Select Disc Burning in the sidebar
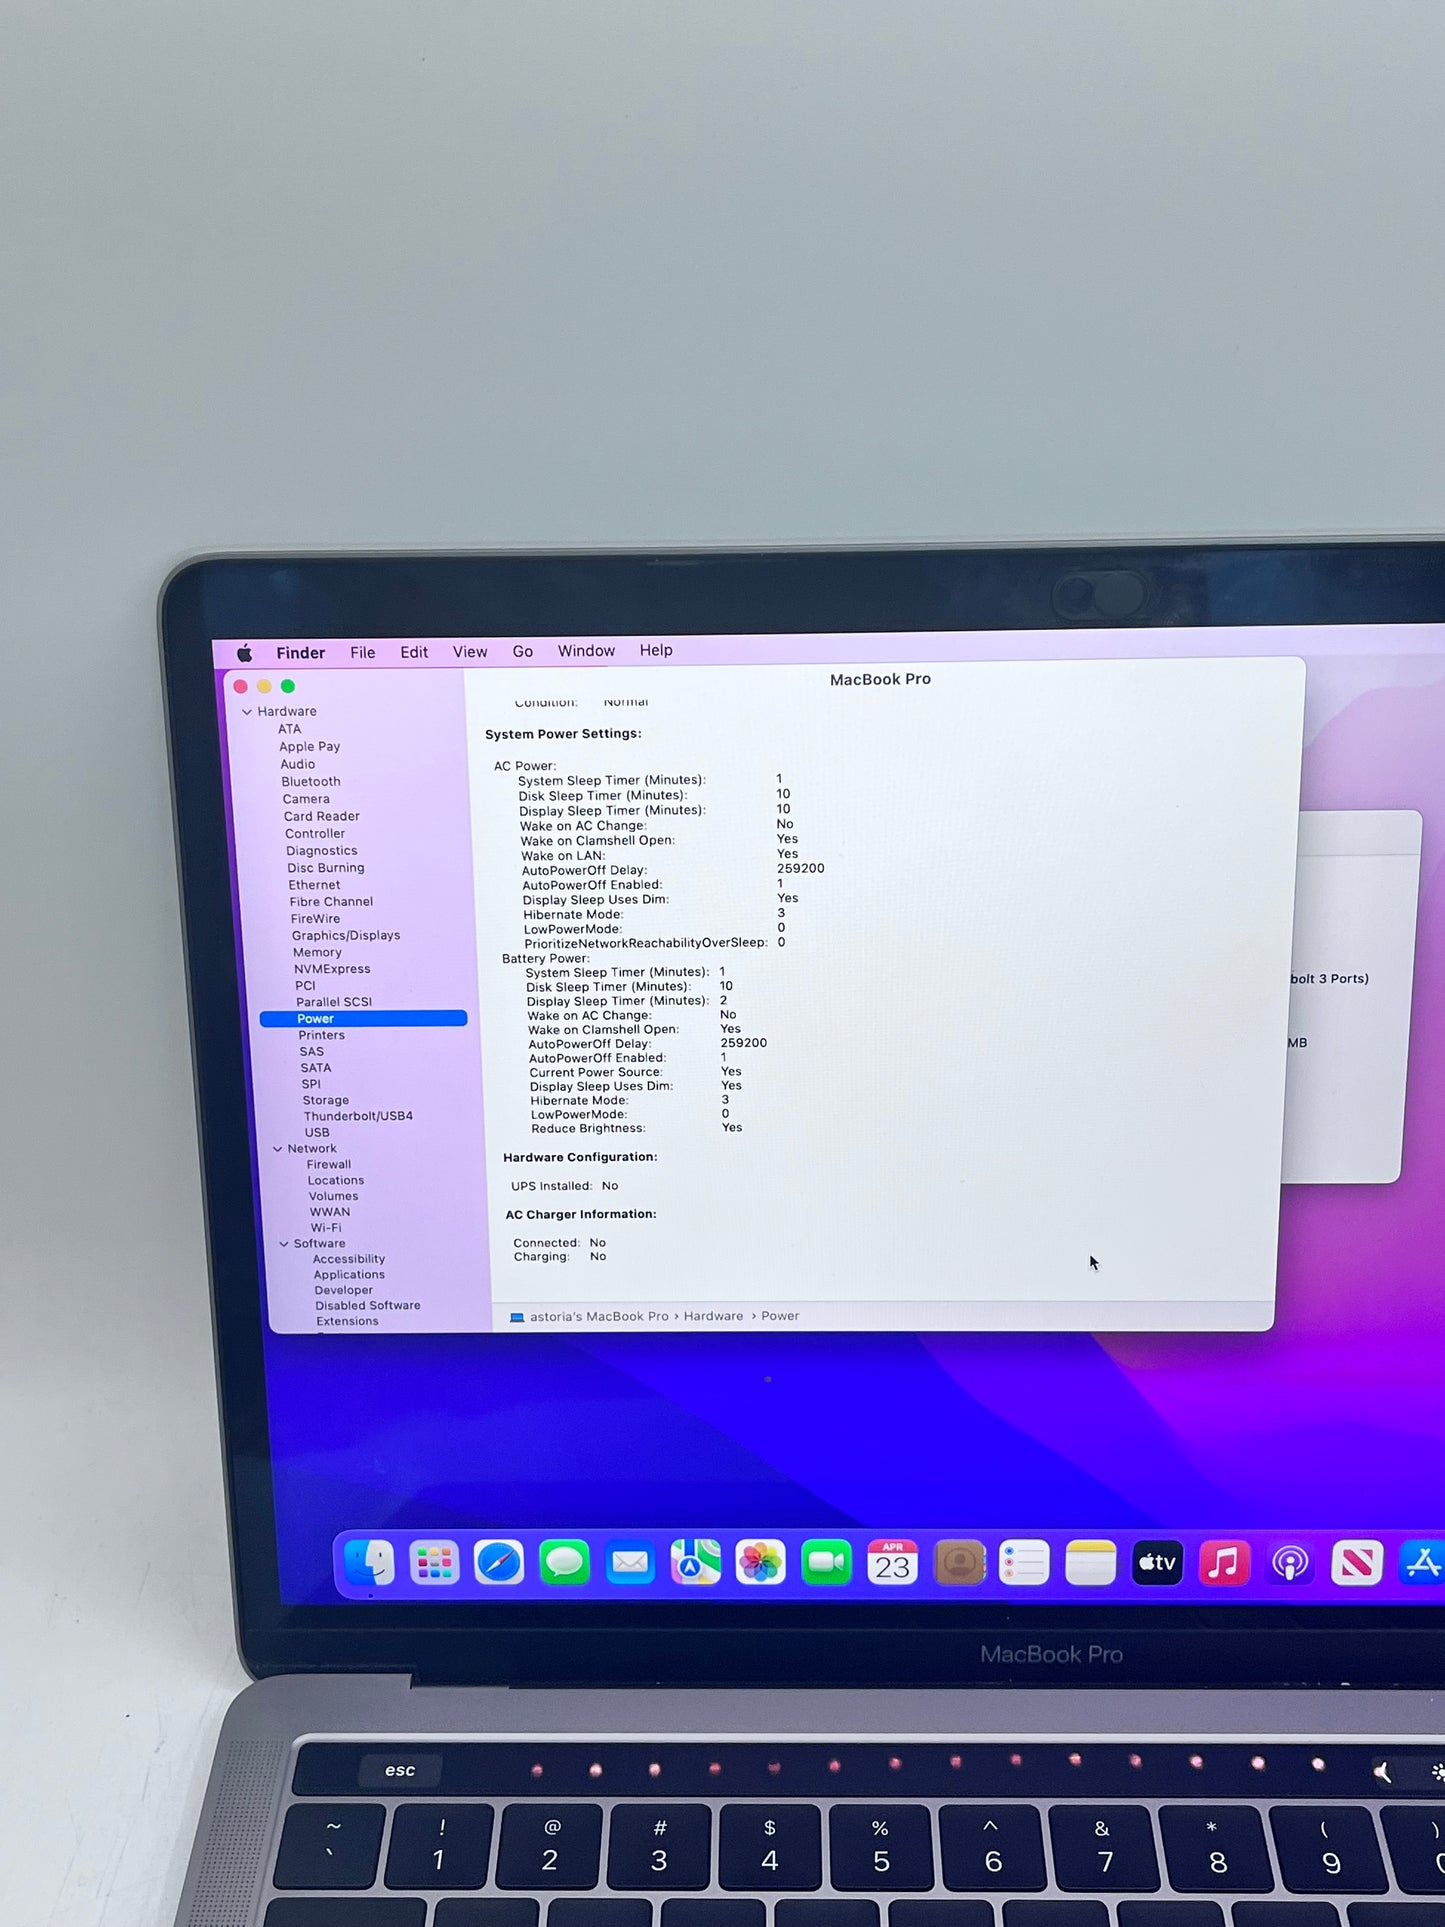1445x1927 pixels. click(x=325, y=868)
